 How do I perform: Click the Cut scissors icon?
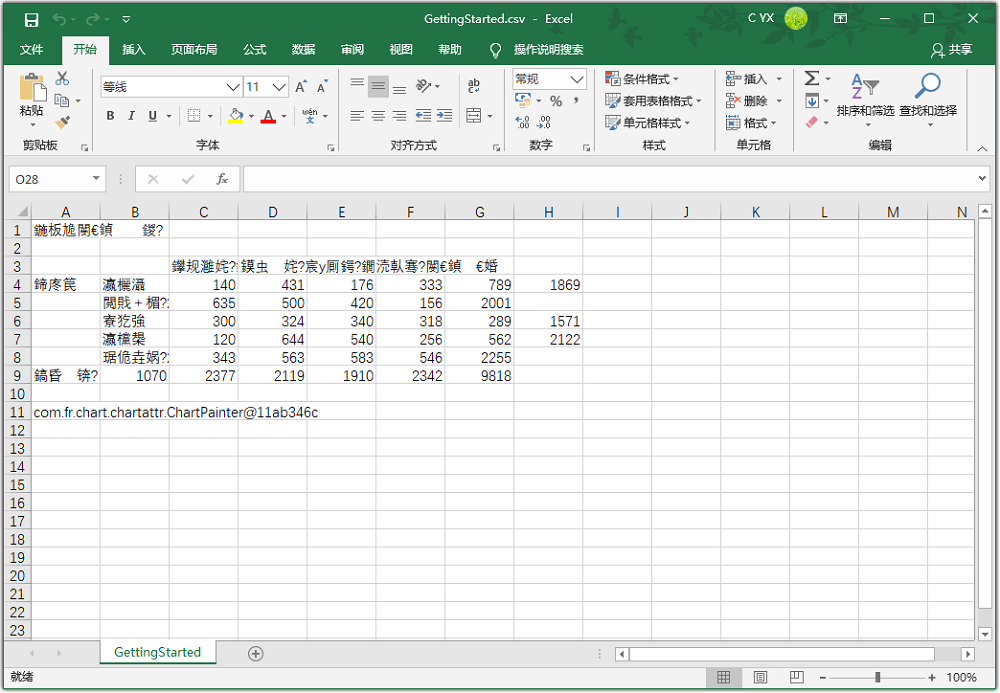point(62,78)
